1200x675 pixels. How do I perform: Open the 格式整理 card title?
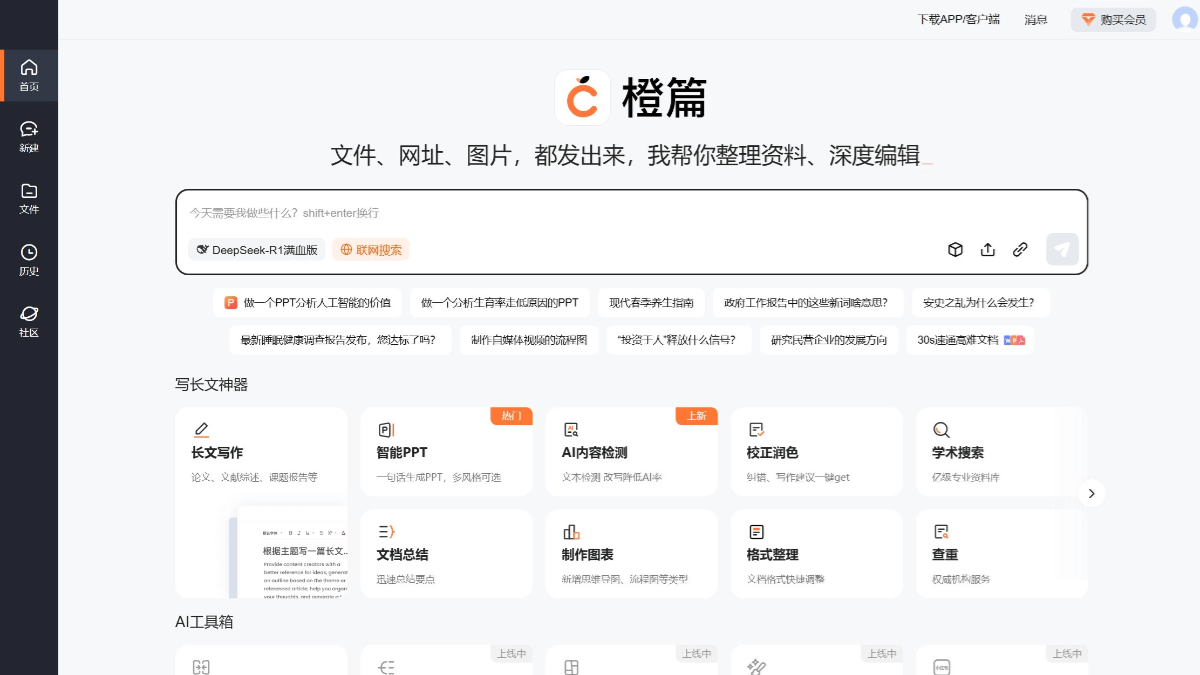[772, 555]
